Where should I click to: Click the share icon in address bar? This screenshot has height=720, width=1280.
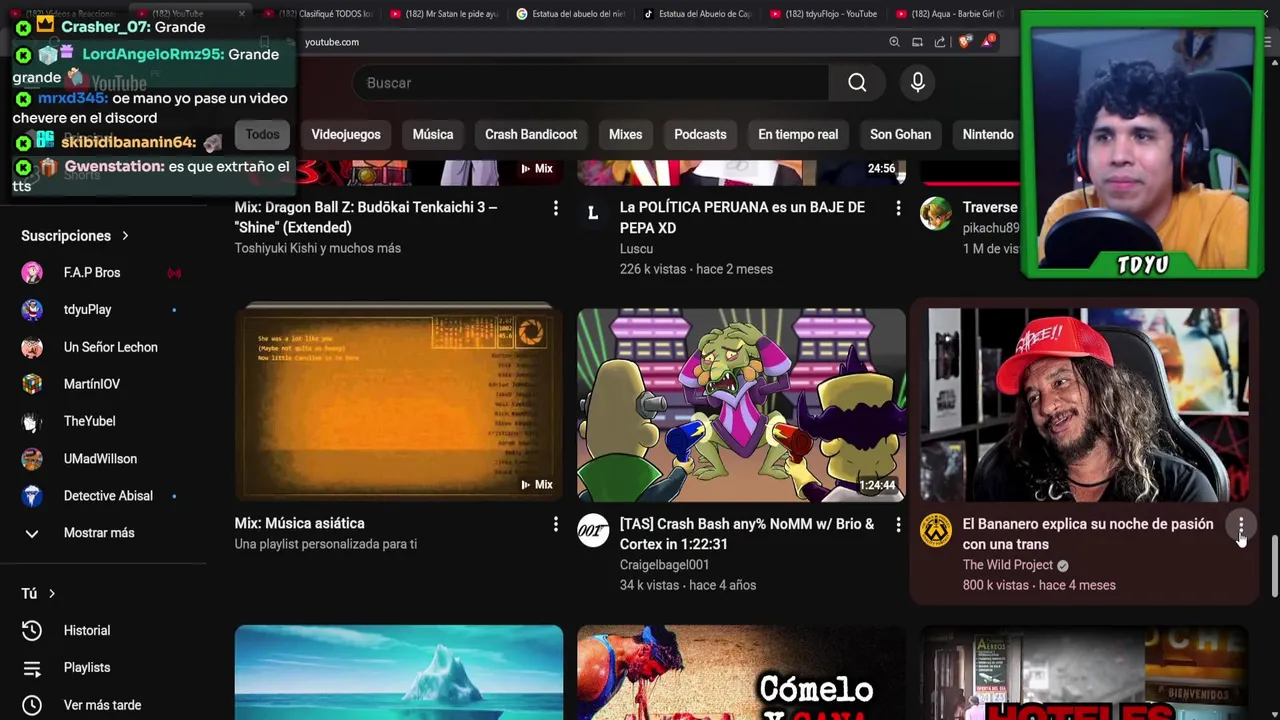tap(940, 42)
